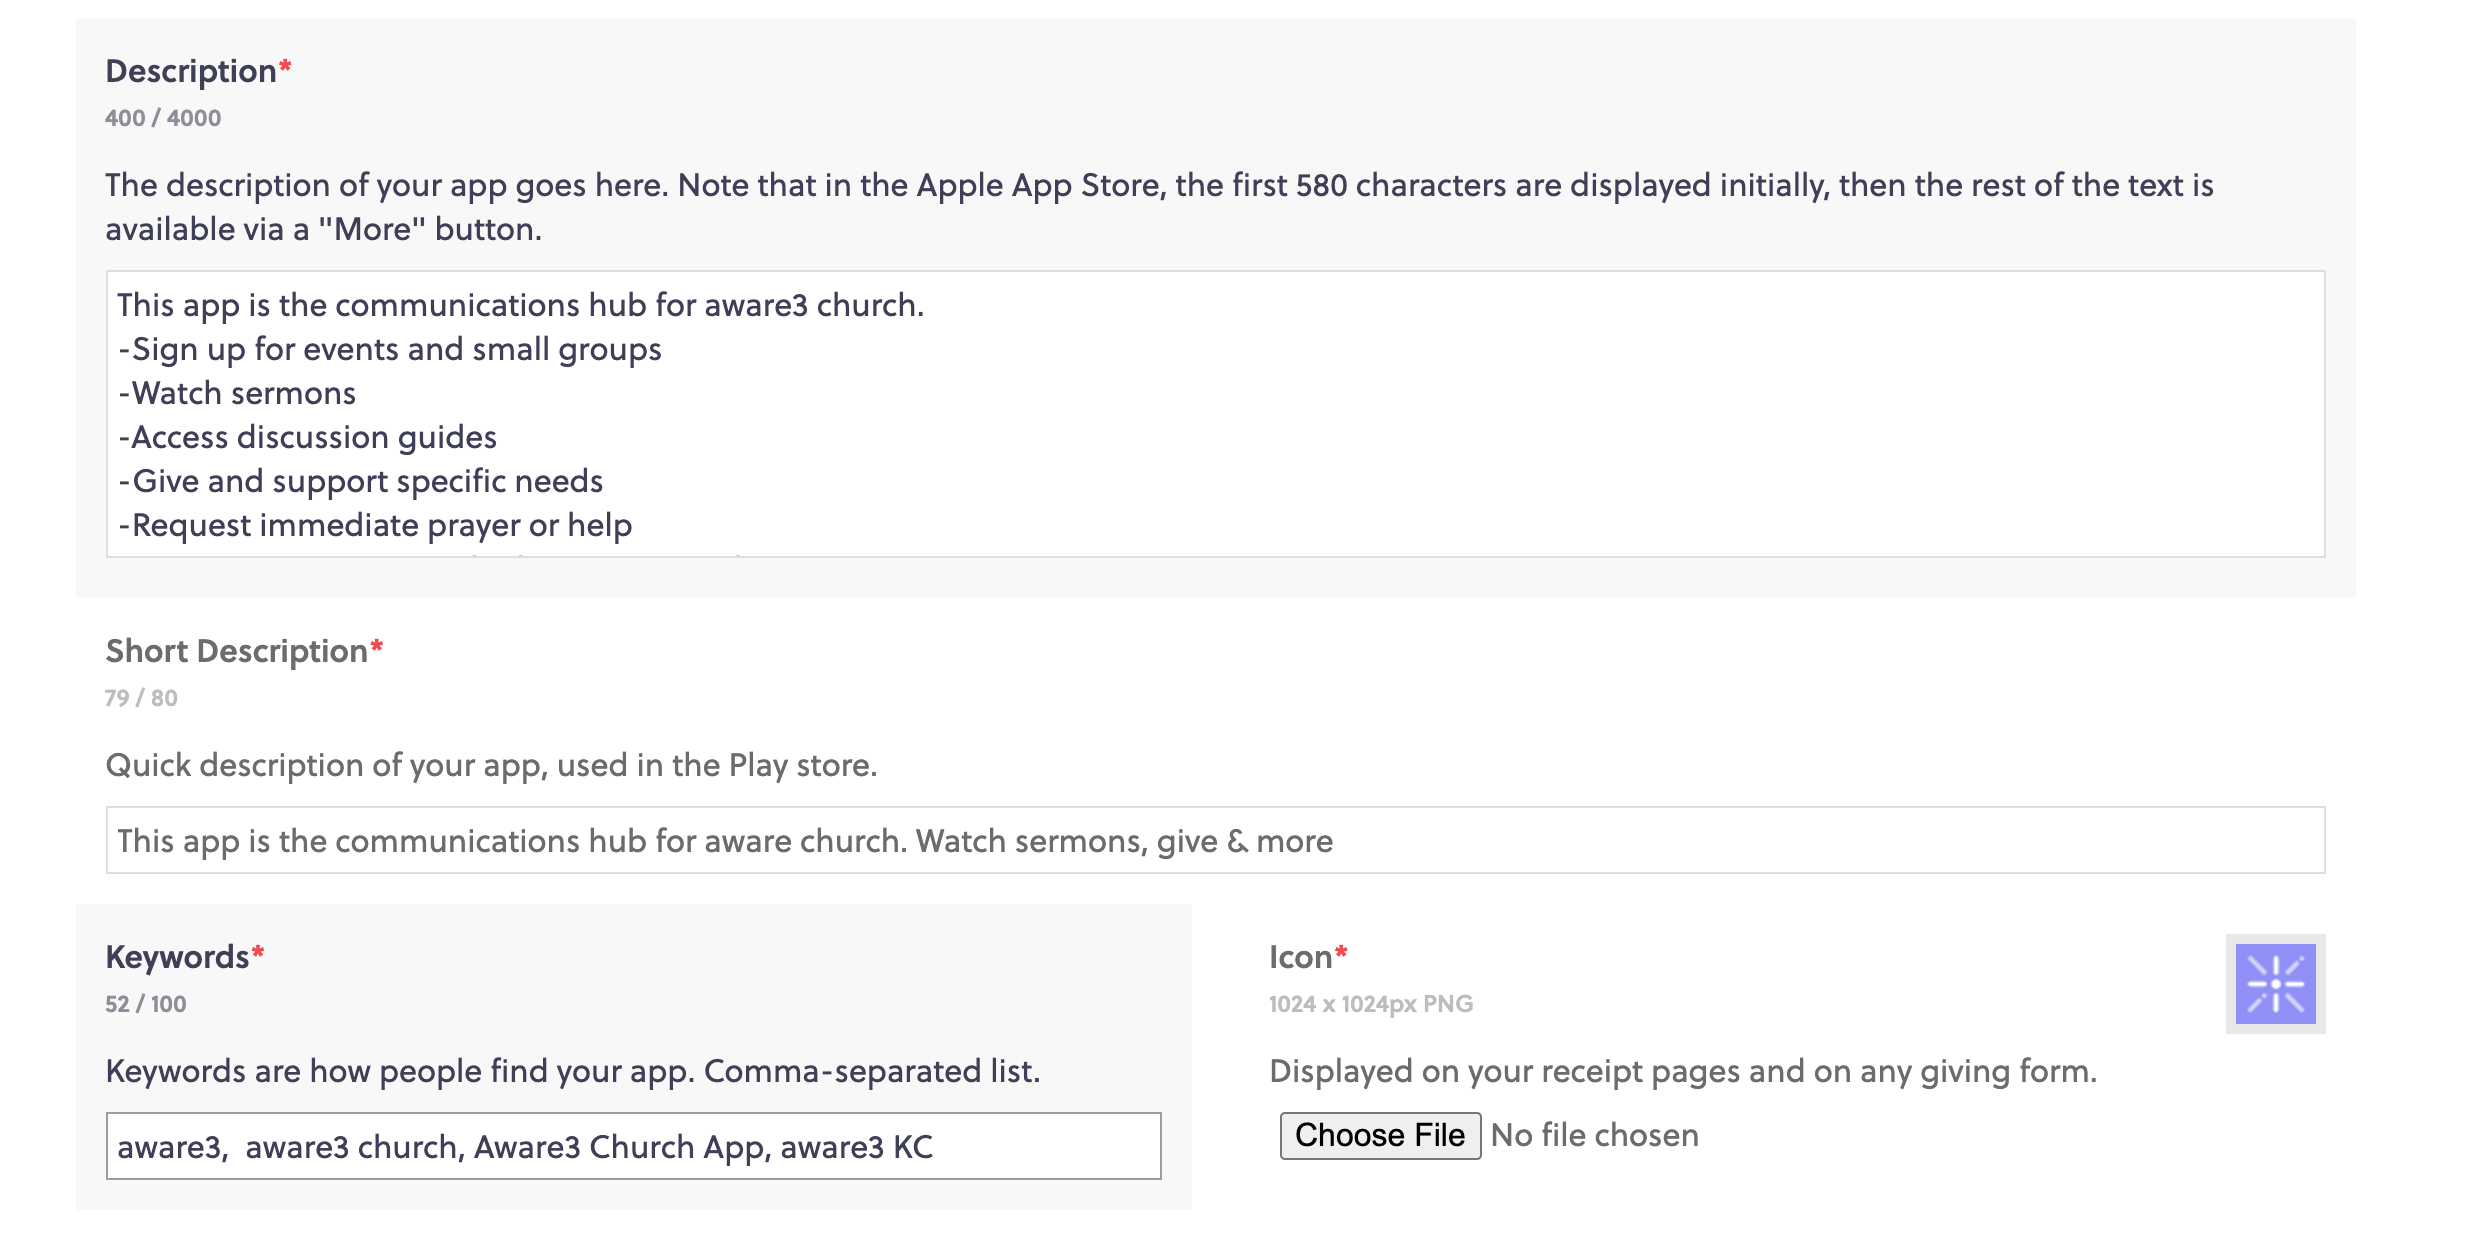The image size is (2482, 1240).
Task: Click '-Sign up for events and small groups'
Action: (x=390, y=349)
